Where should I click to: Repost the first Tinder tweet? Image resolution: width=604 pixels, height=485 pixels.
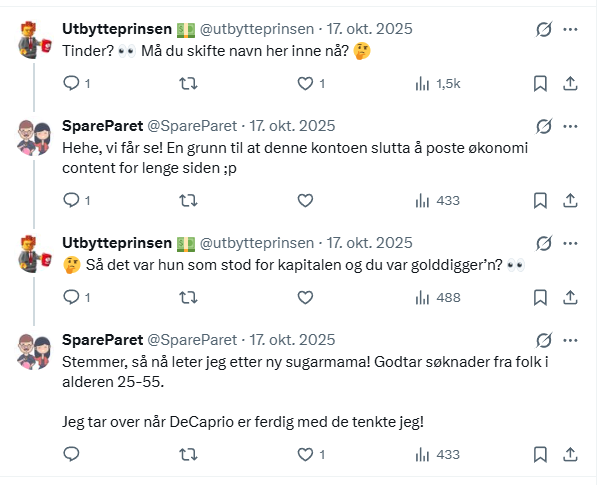coord(187,84)
